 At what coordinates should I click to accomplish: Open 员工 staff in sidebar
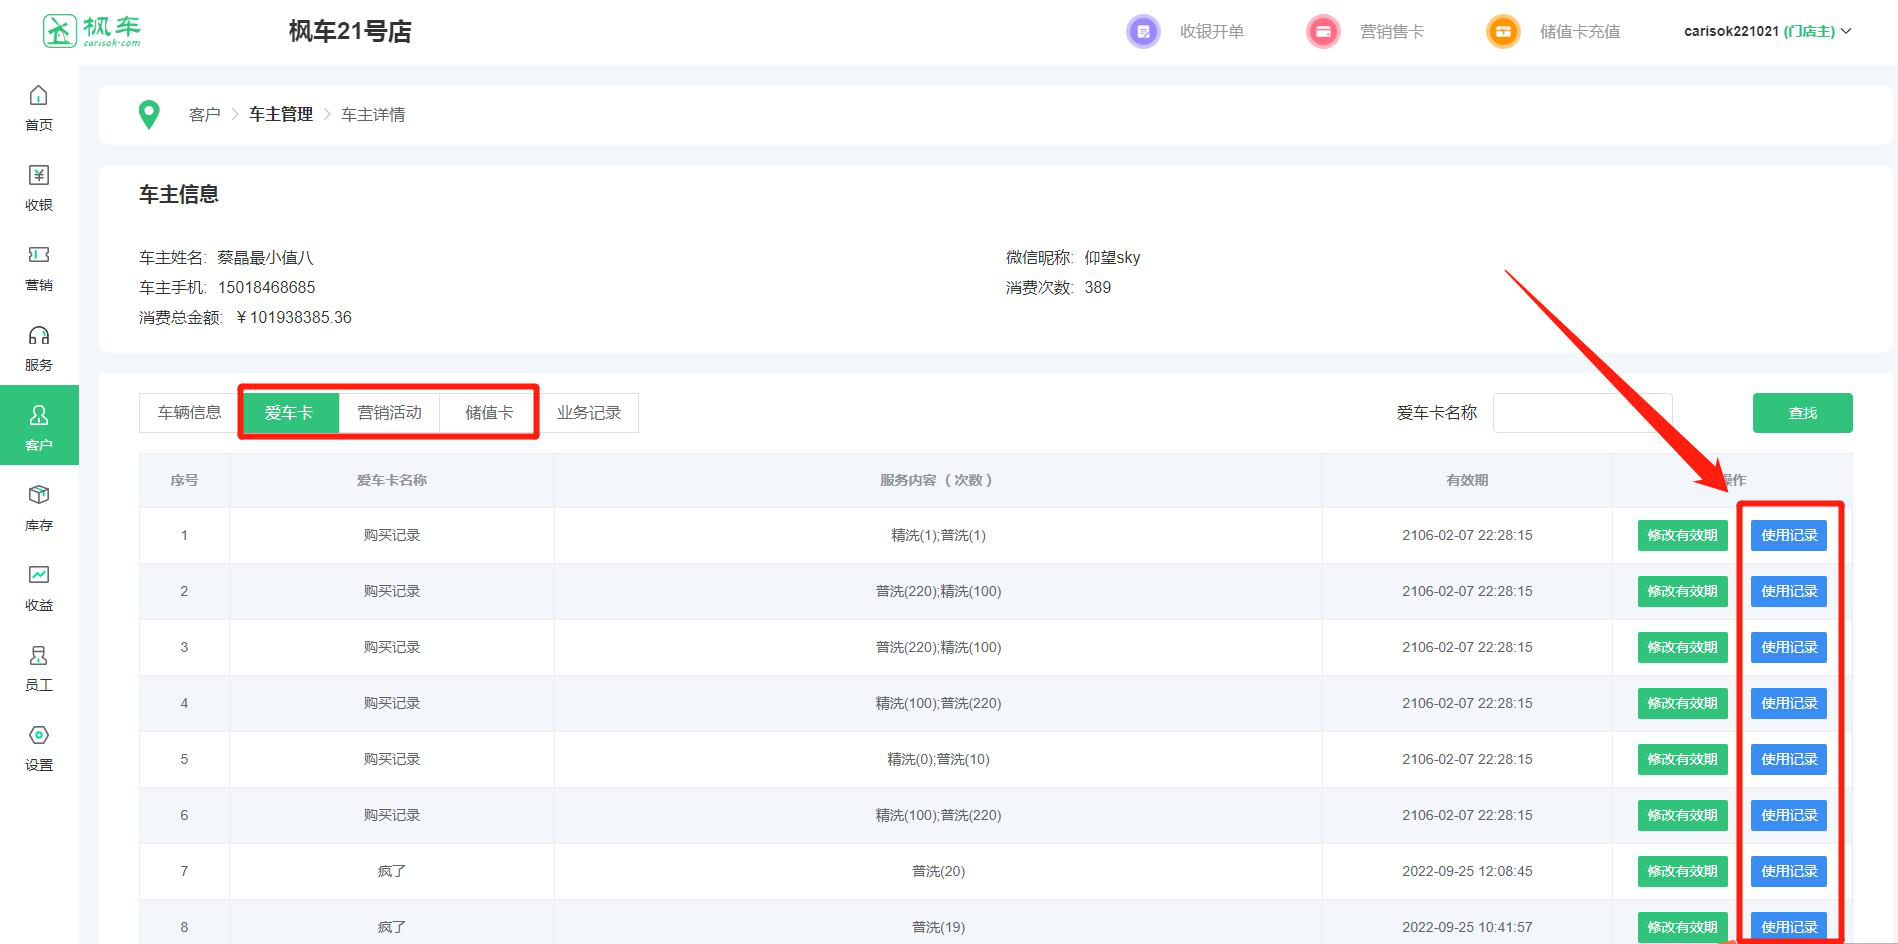coord(39,668)
